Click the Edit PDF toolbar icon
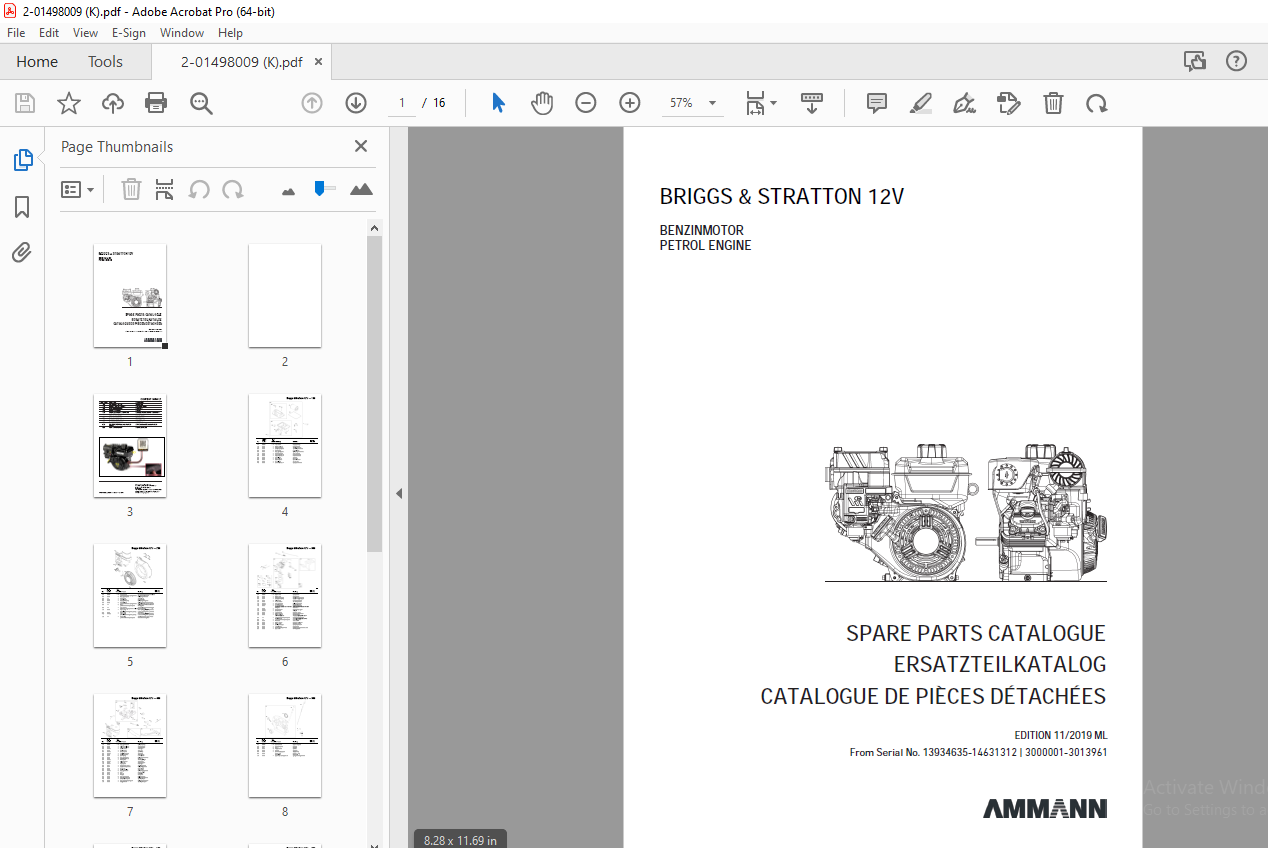Screen dimensions: 1268x848 coord(1009,103)
